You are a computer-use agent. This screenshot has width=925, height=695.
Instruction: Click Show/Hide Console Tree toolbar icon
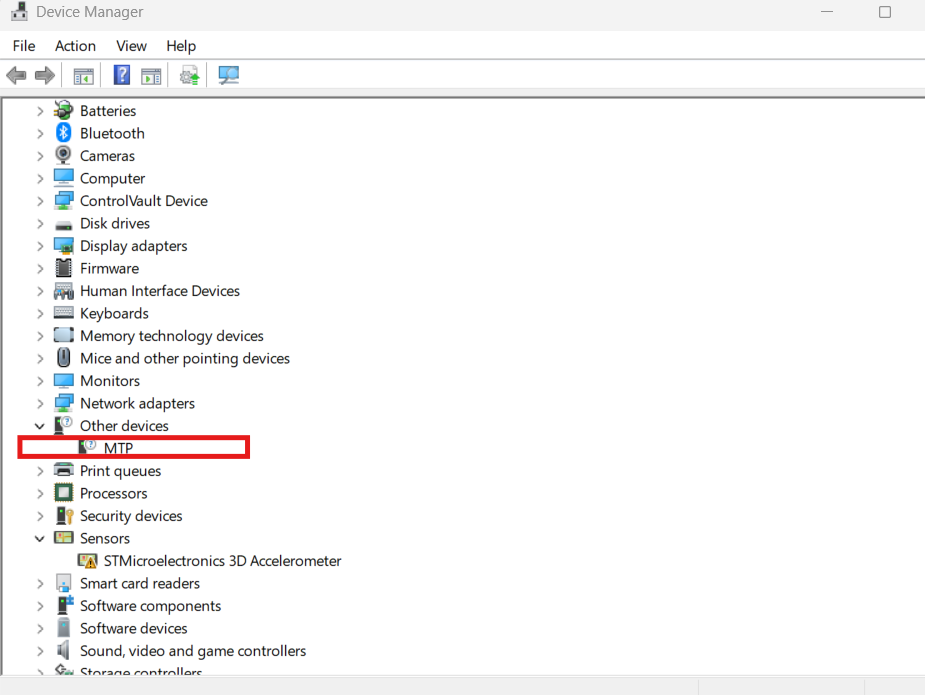[83, 76]
